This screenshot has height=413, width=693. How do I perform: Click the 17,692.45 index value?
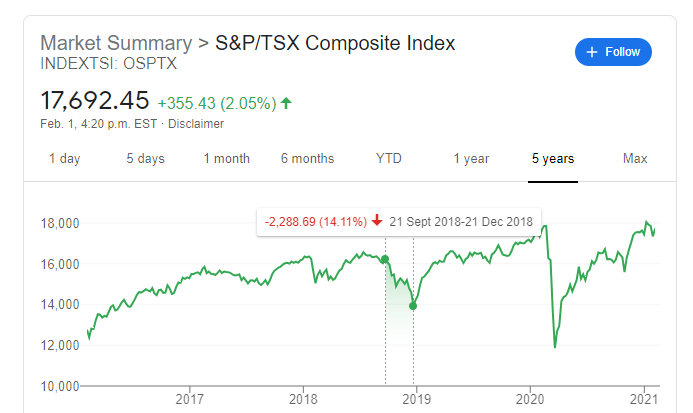pyautogui.click(x=94, y=101)
